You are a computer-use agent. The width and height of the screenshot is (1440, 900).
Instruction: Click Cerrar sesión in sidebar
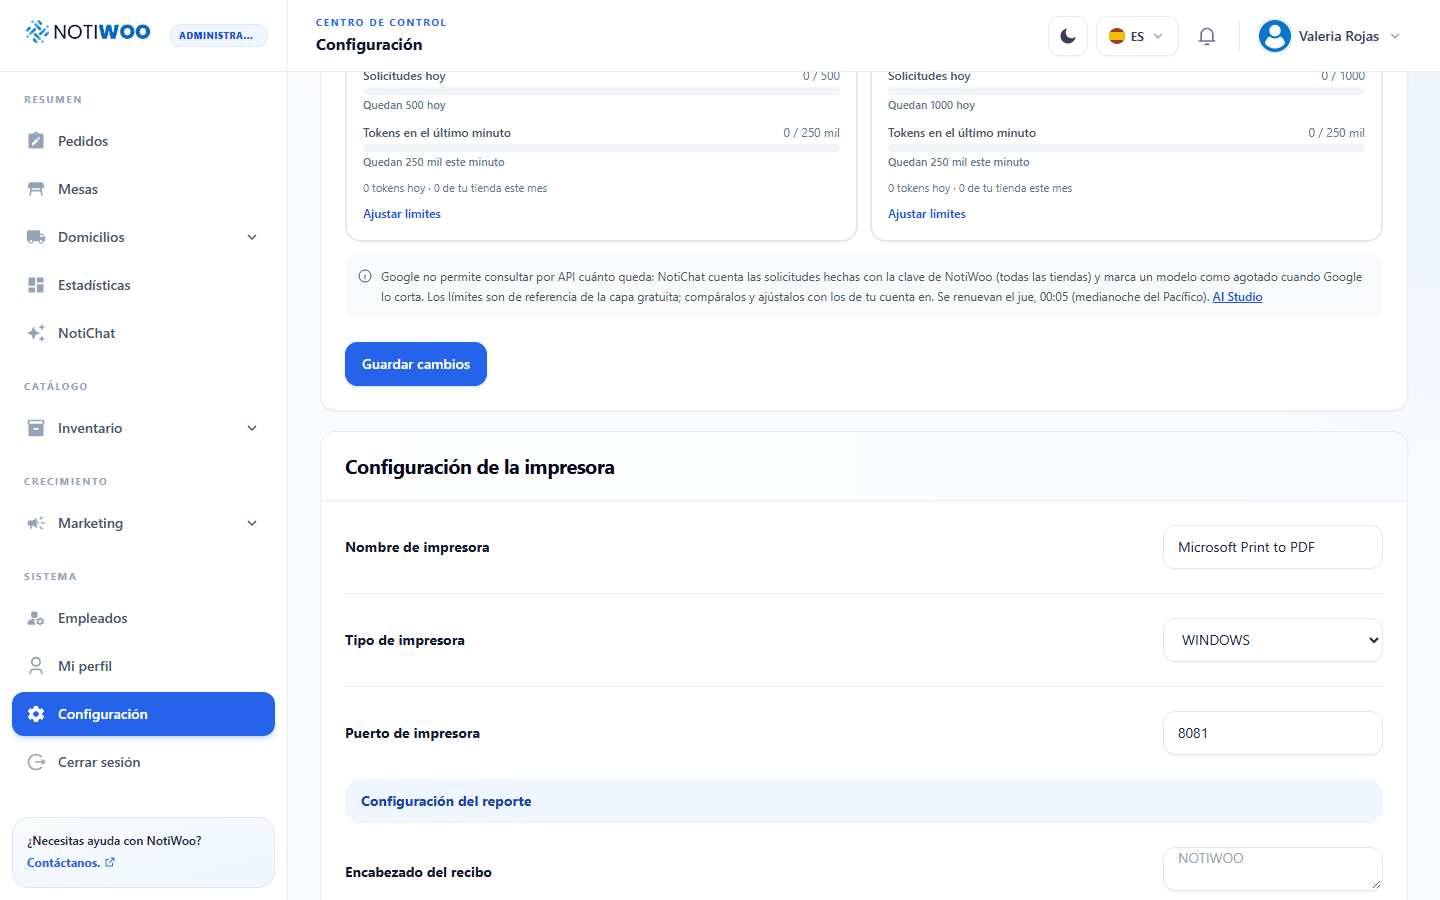pos(143,762)
